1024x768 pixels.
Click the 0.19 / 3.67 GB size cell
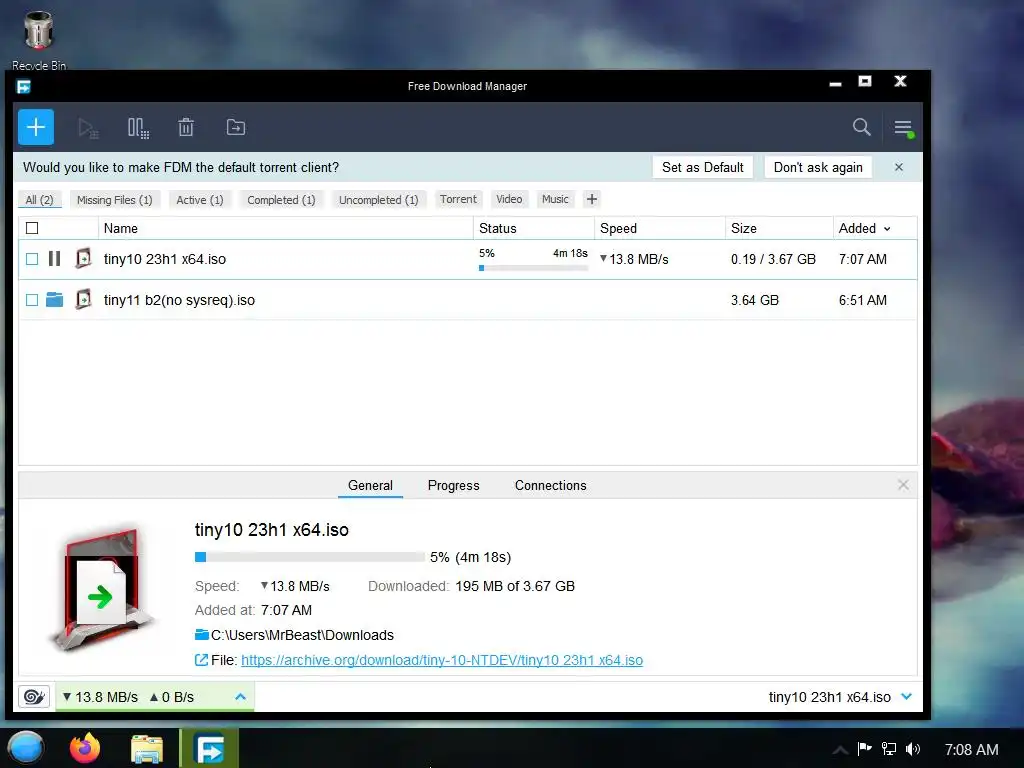coord(773,259)
